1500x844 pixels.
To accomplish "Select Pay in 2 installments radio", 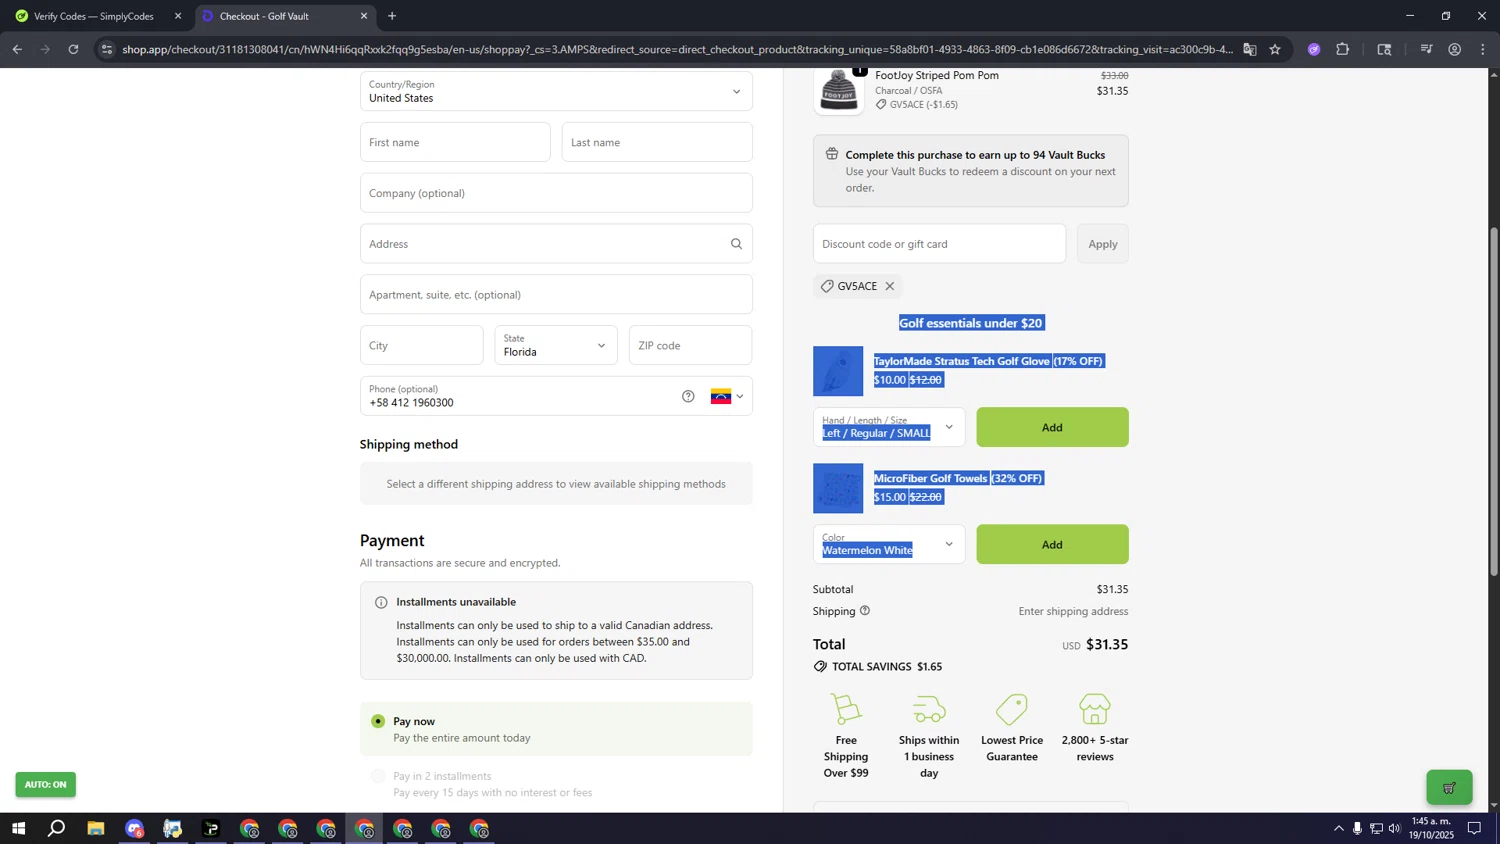I will pos(378,776).
